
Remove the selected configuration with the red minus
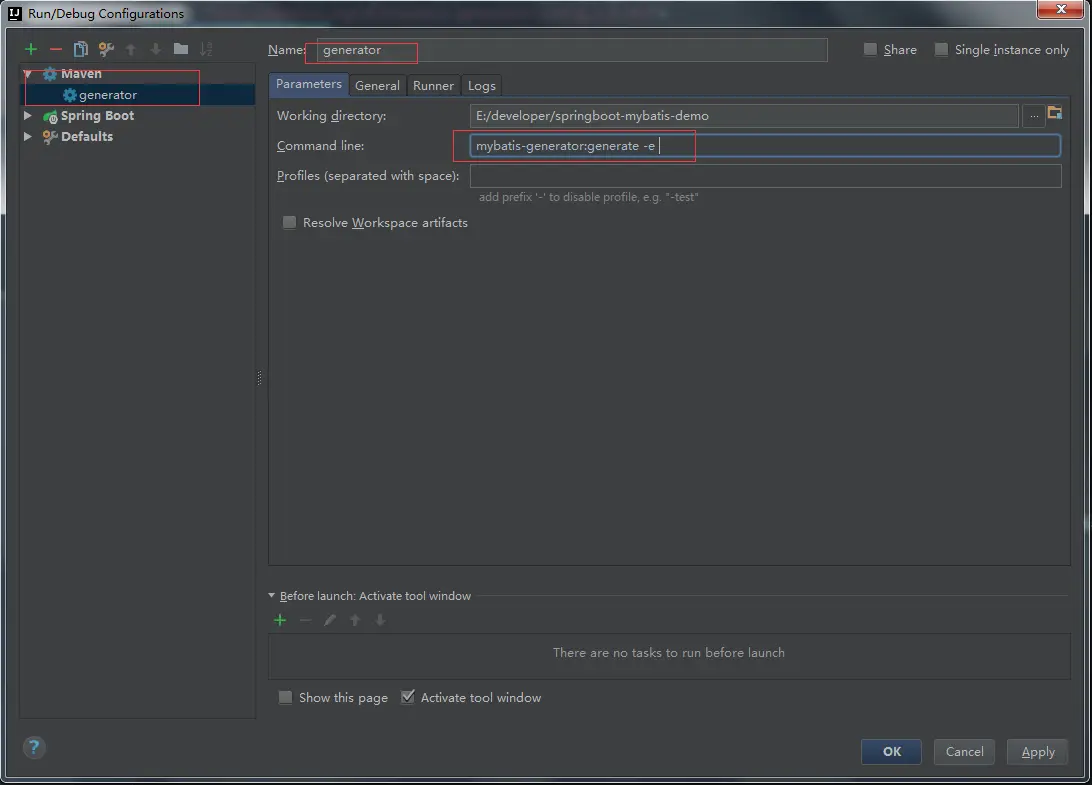(56, 49)
